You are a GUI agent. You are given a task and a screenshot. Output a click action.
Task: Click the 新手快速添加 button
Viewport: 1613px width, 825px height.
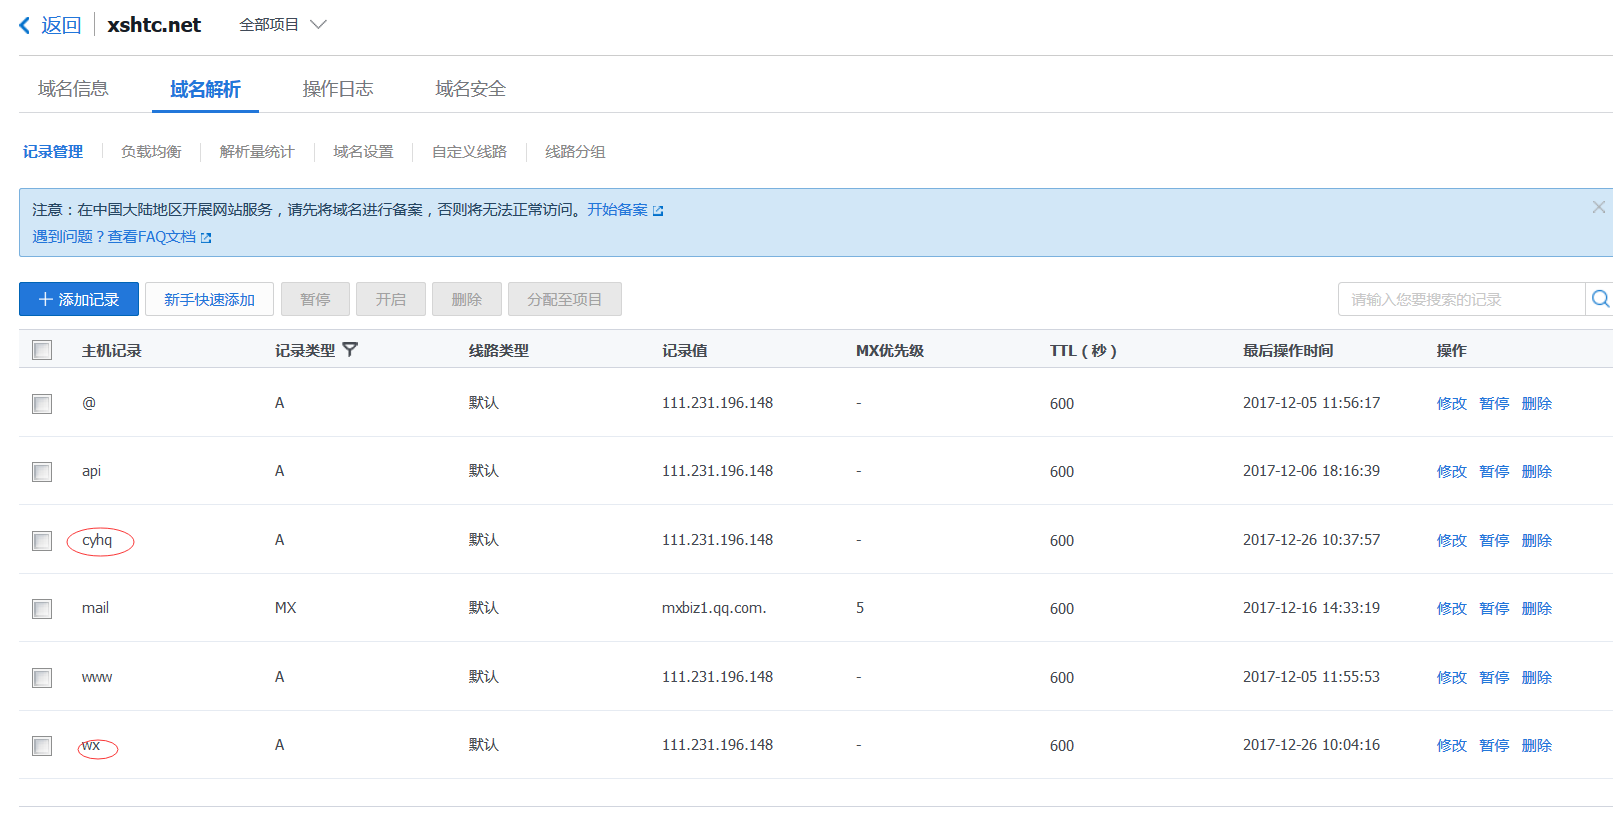coord(209,299)
